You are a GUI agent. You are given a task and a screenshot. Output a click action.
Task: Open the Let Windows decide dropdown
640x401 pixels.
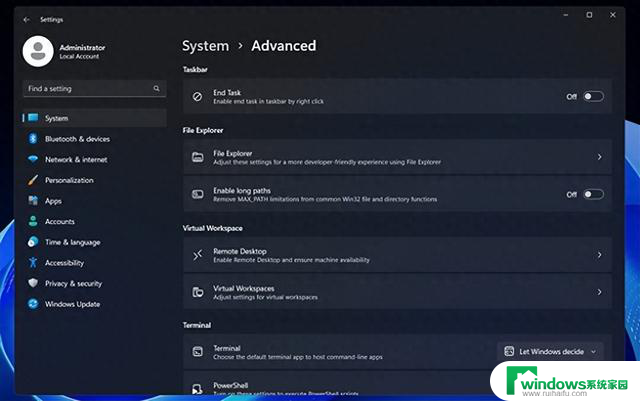[550, 352]
